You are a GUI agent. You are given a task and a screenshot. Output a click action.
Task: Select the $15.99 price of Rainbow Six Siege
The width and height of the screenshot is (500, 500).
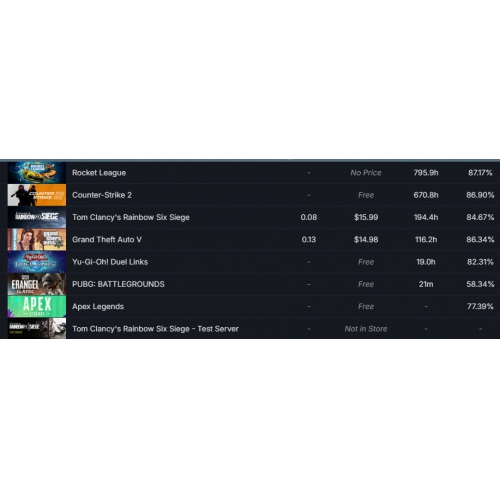(366, 217)
